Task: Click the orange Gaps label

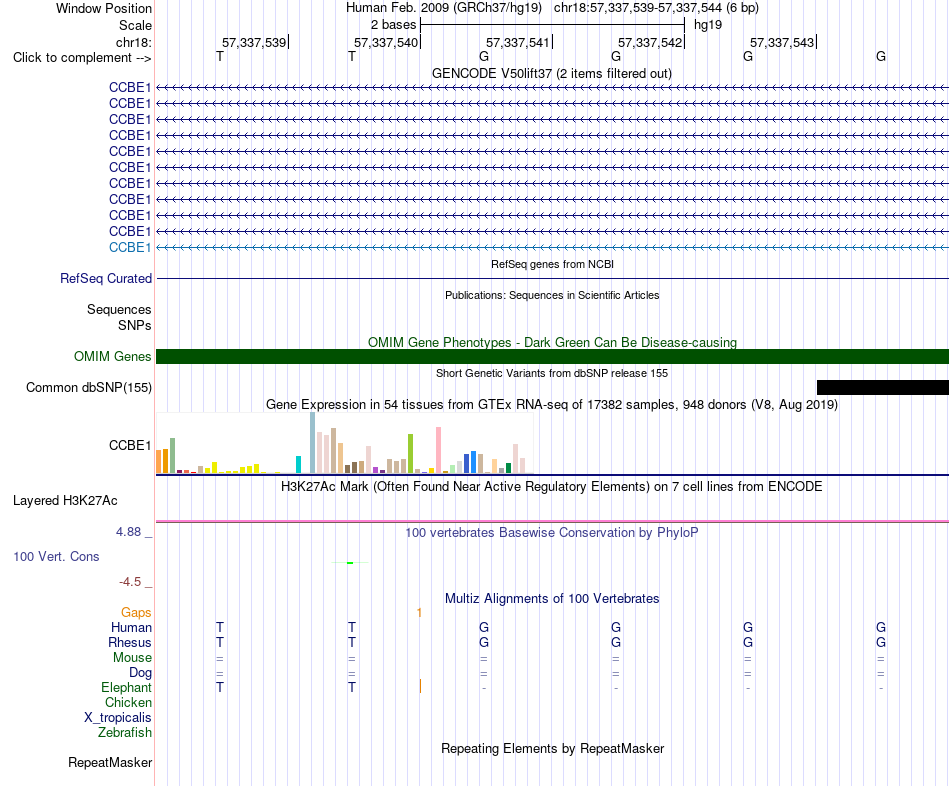Action: [136, 613]
